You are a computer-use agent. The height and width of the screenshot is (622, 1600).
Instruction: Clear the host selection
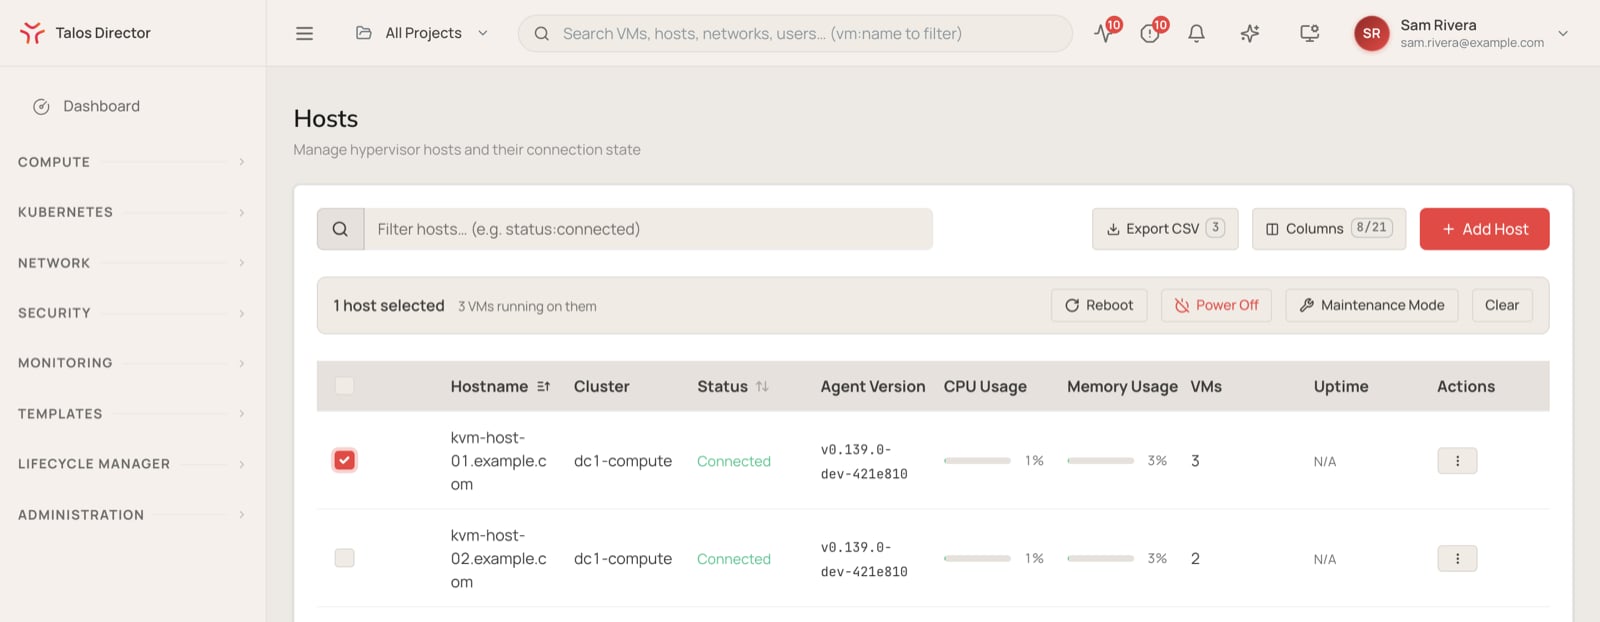[x=1501, y=305]
